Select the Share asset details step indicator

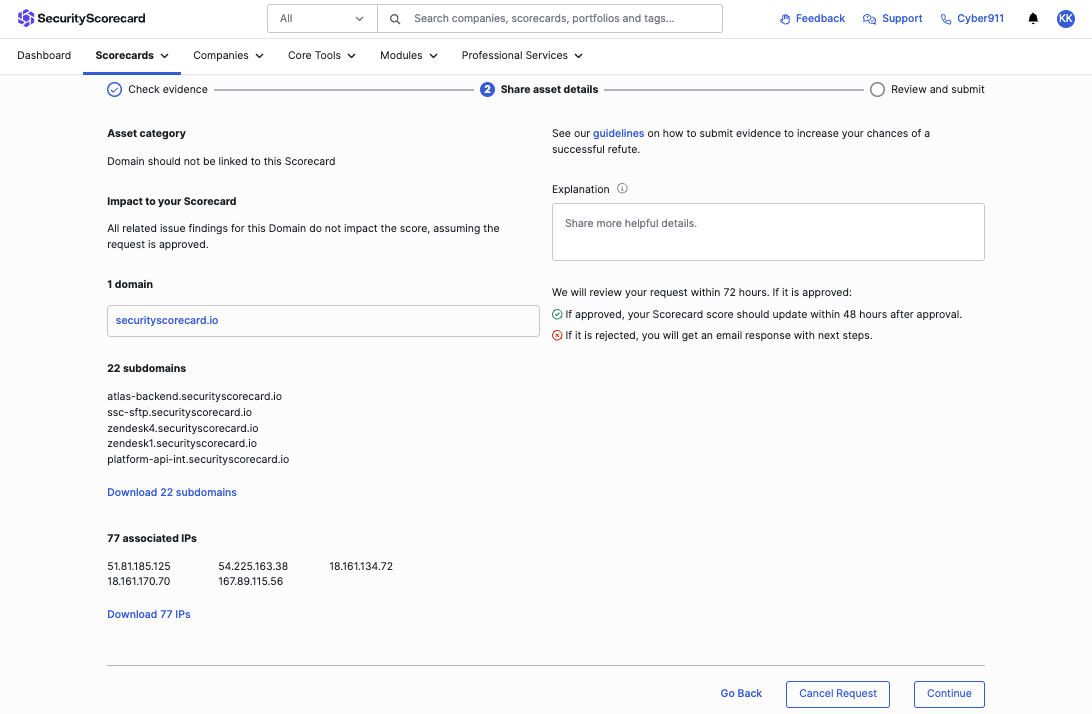point(487,89)
